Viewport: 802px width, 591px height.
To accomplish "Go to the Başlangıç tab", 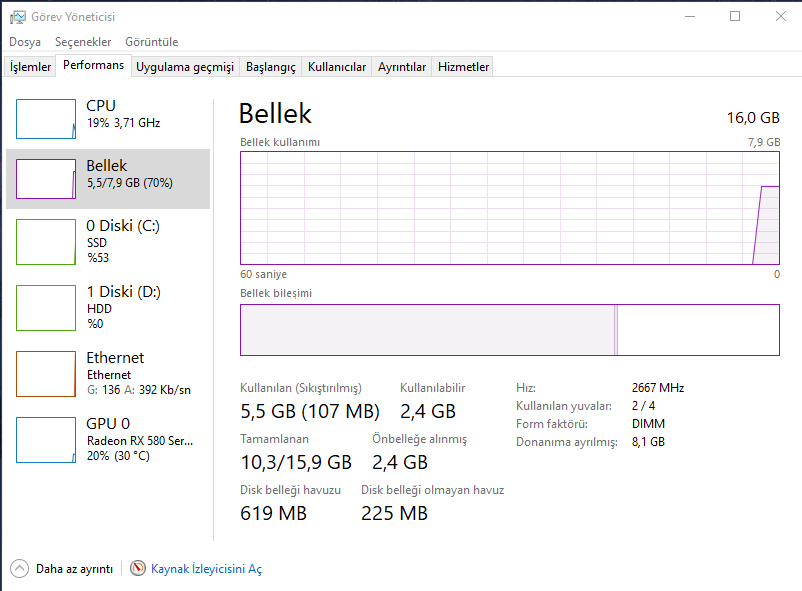I will pos(271,67).
